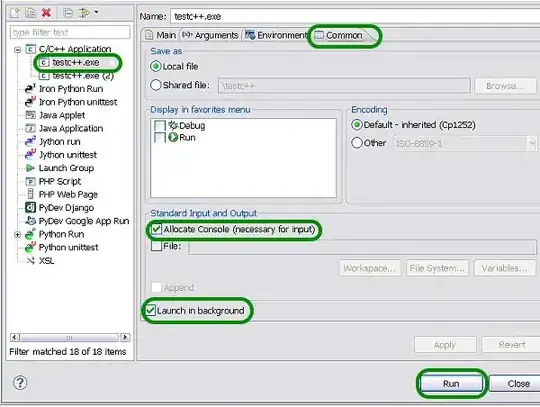
Task: Click the PyDev Django icon
Action: pos(30,208)
